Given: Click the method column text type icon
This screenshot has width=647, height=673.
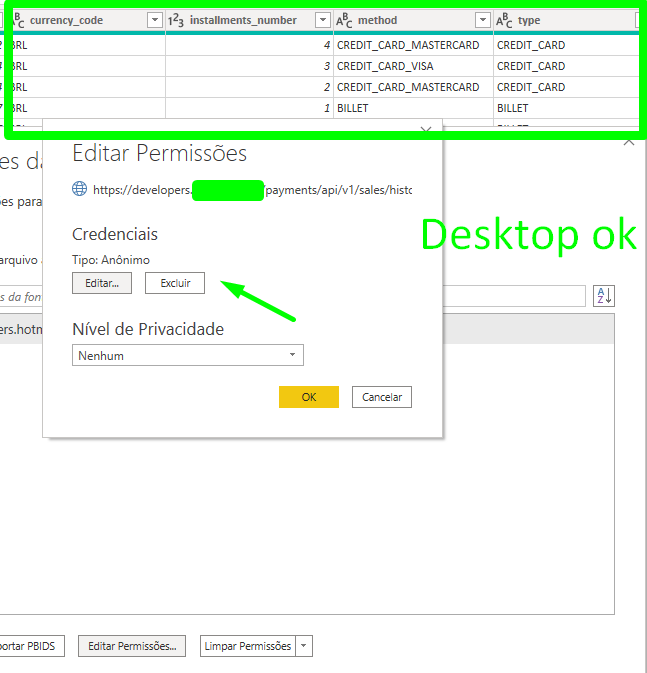Looking at the screenshot, I should click(344, 20).
